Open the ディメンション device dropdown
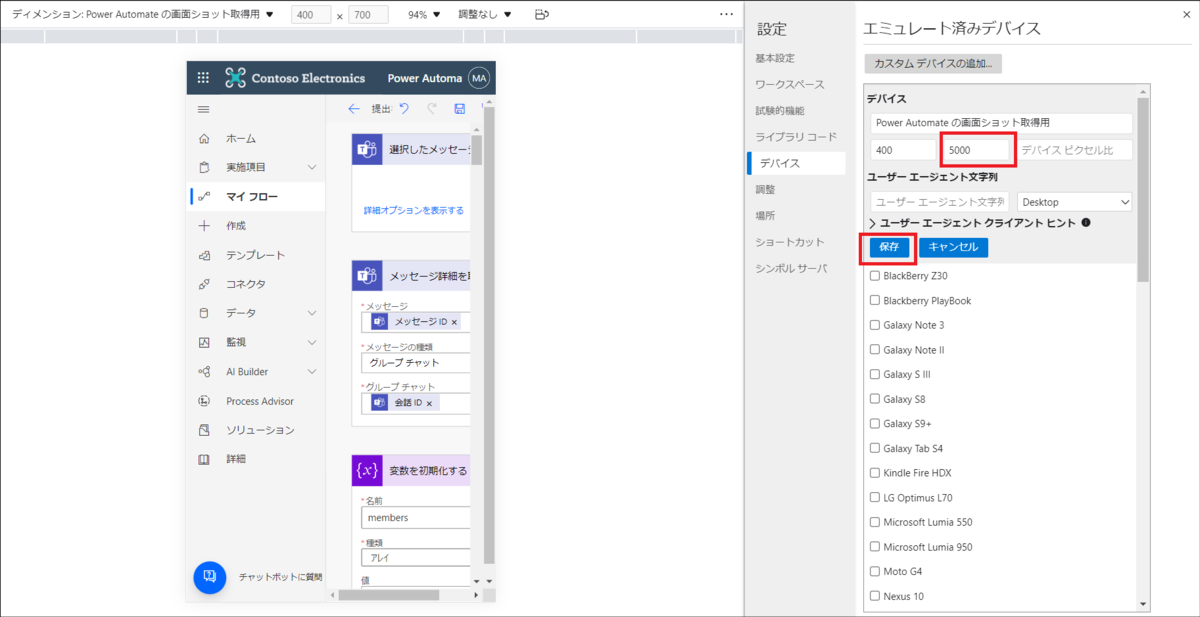Viewport: 1200px width, 617px height. pyautogui.click(x=142, y=15)
